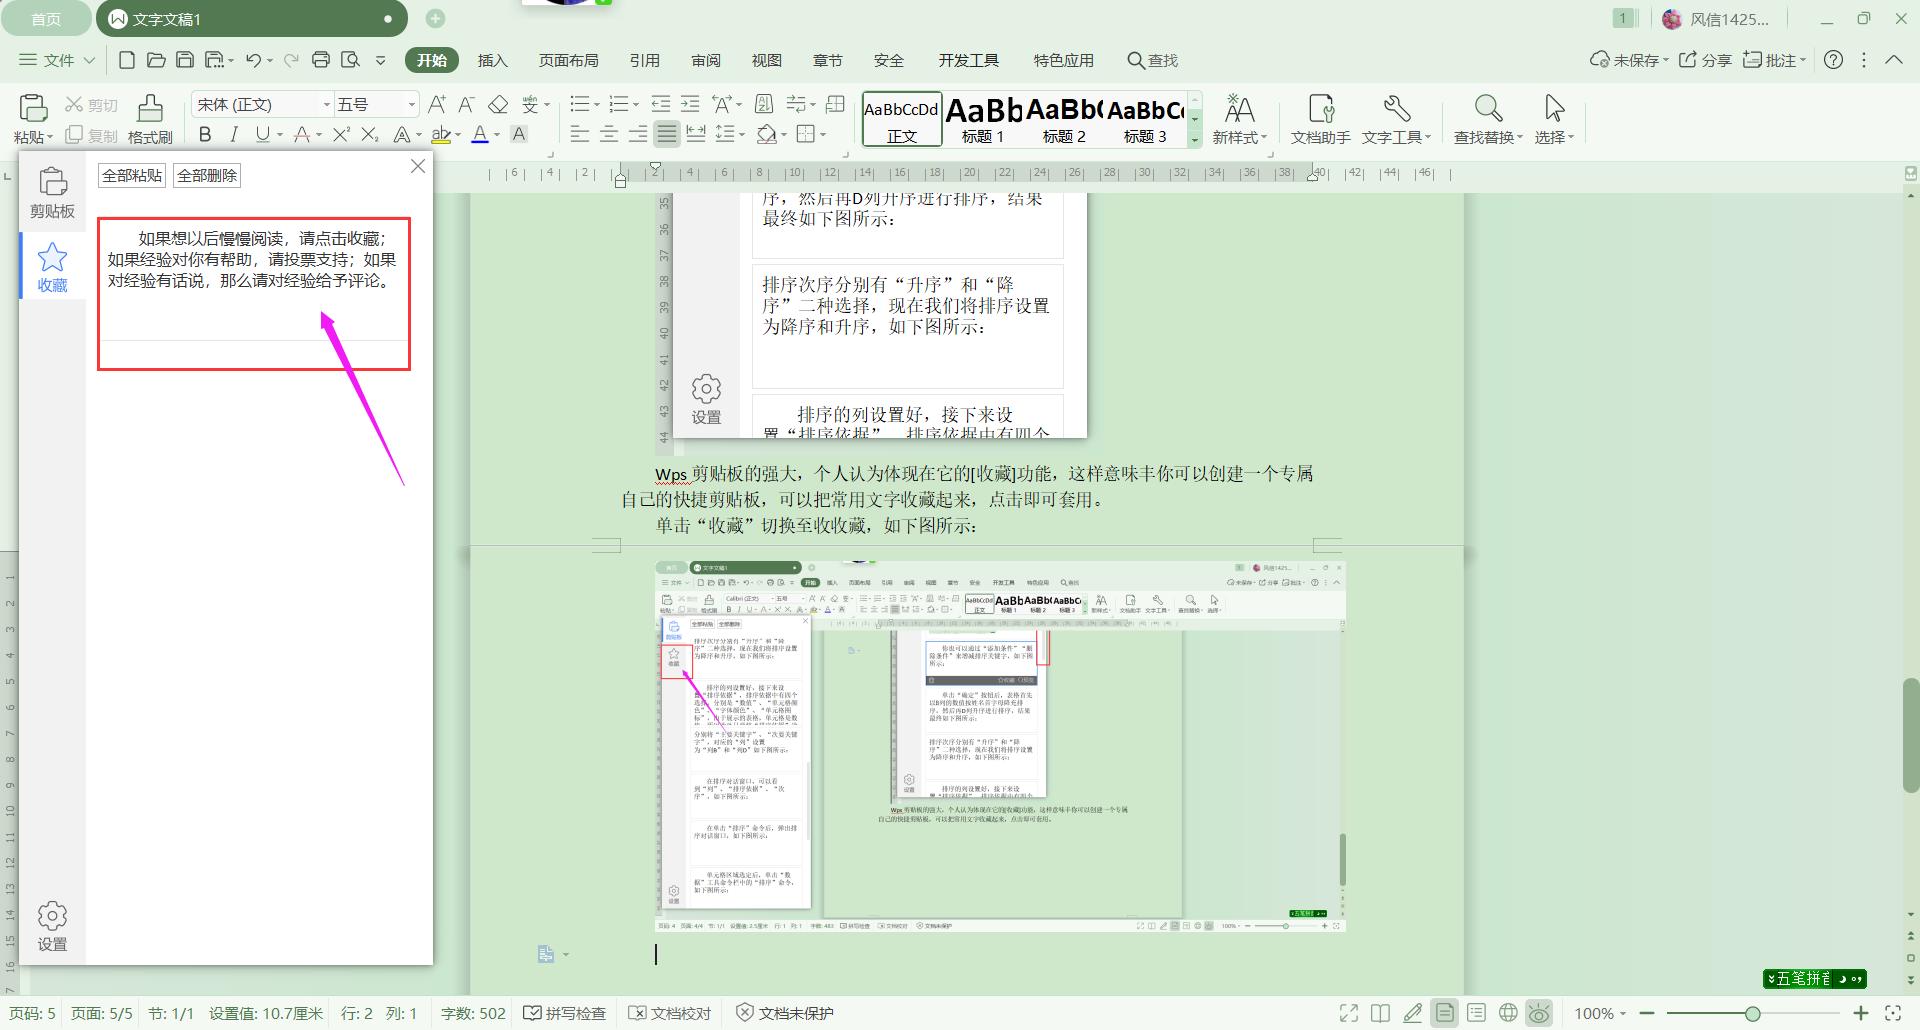The height and width of the screenshot is (1030, 1920).
Task: Open clipboard 设置 gear at panel bottom
Action: (52, 926)
